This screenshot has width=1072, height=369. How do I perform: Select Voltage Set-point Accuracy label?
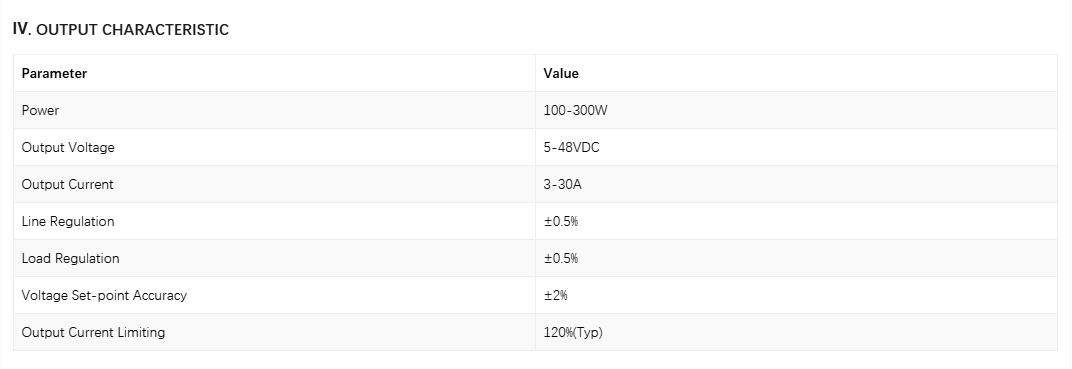[104, 295]
